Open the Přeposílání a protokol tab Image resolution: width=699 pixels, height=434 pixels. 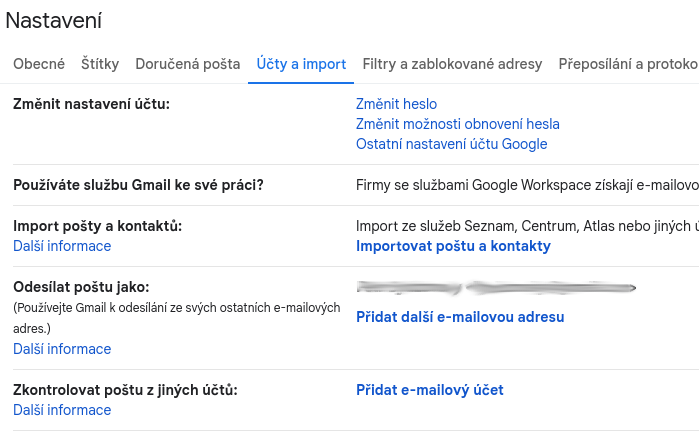coord(628,64)
